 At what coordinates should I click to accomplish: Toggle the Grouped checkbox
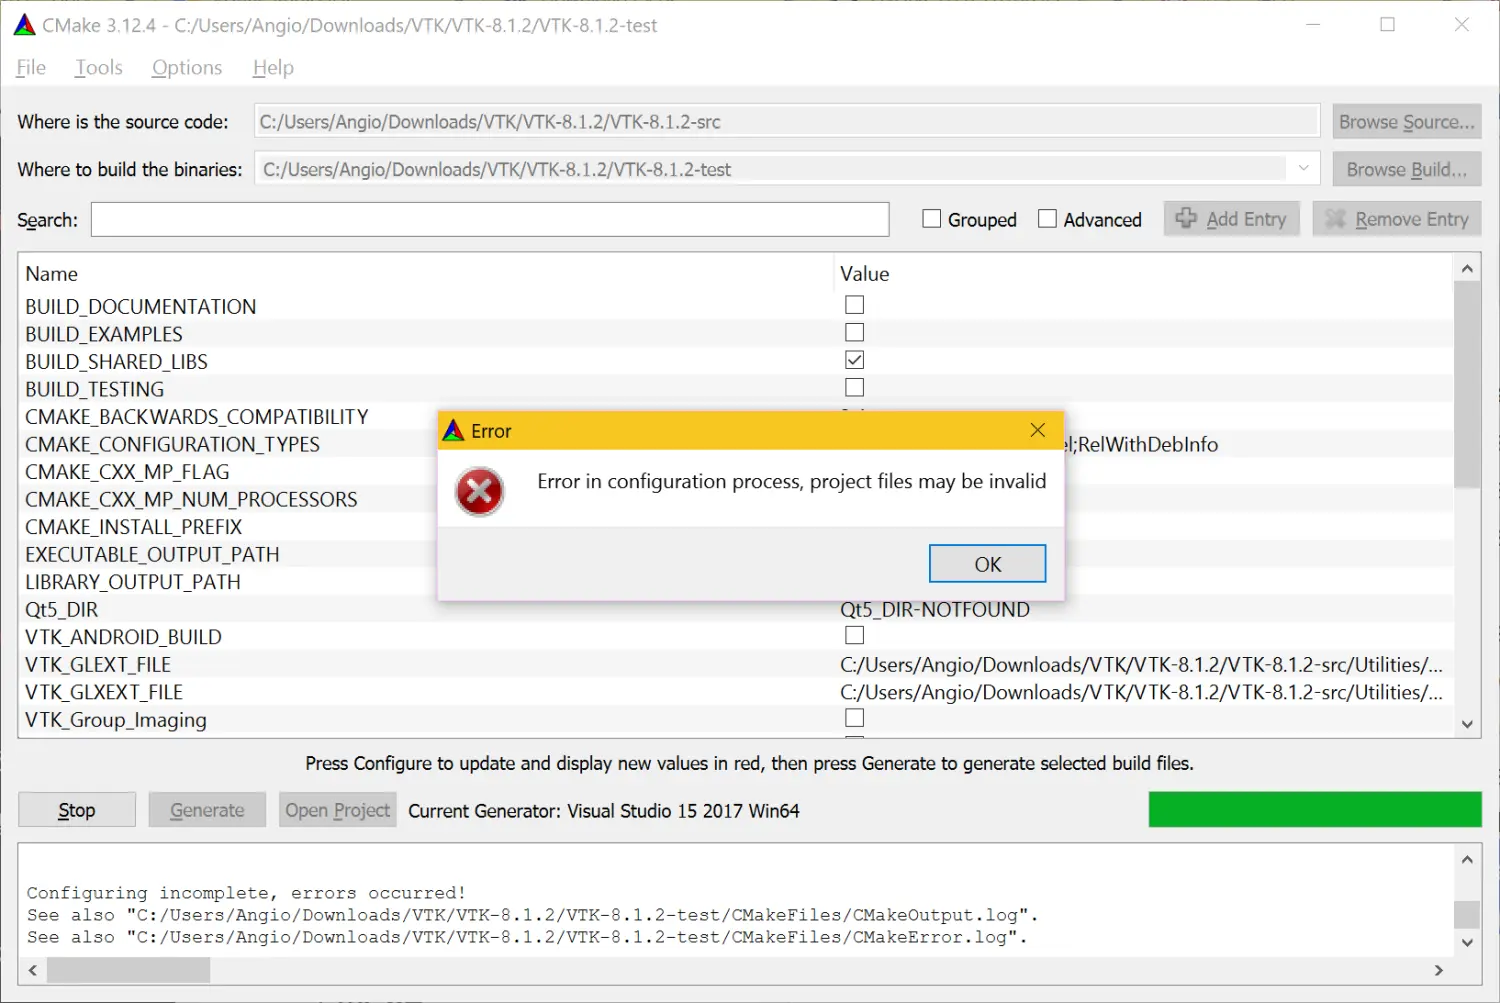pyautogui.click(x=931, y=219)
